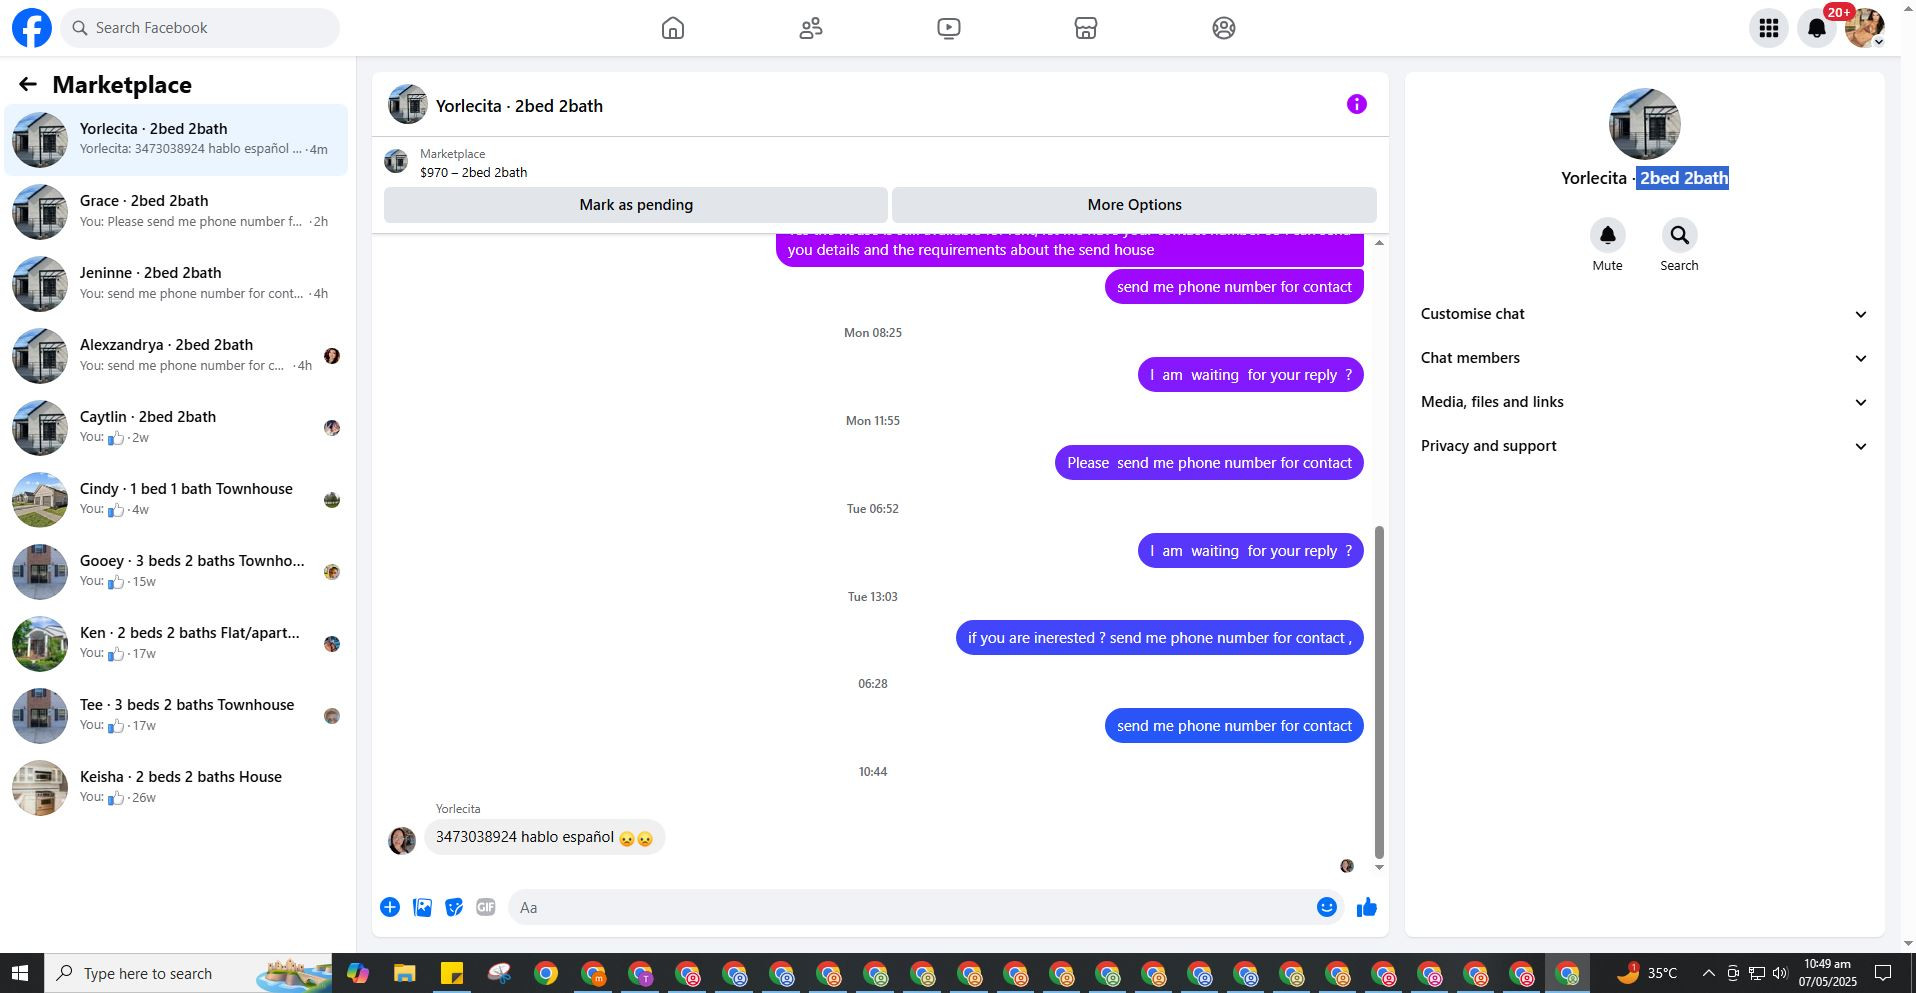Open Jeninne 2bed 2bath conversation
Image resolution: width=1916 pixels, height=993 pixels.
(176, 283)
